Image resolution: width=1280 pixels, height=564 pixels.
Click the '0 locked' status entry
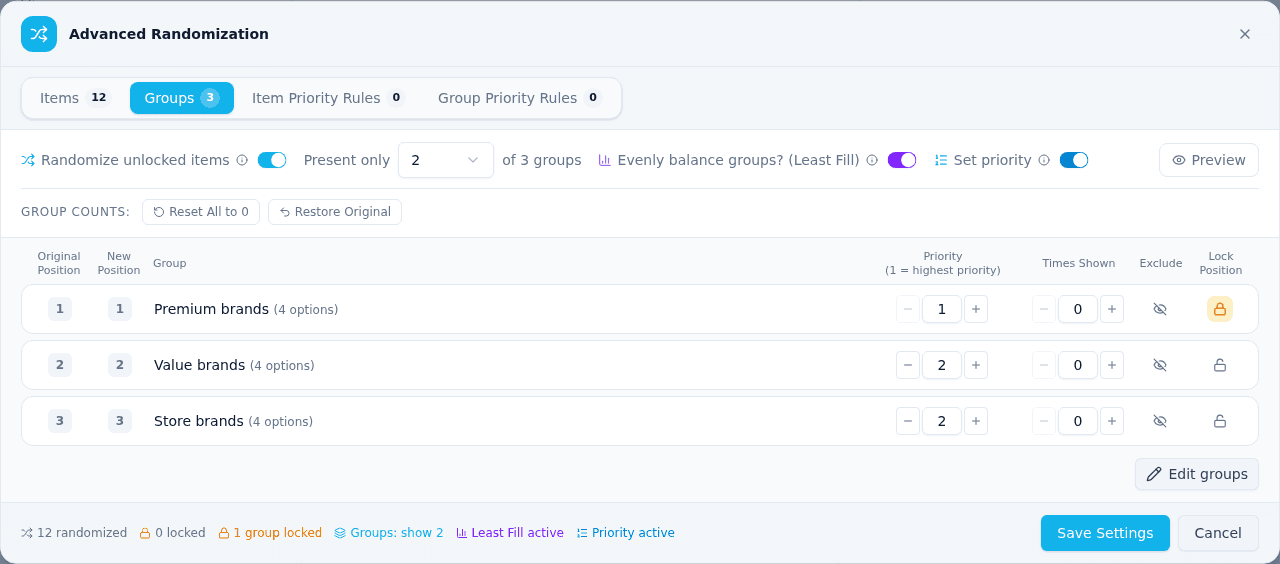click(x=172, y=533)
